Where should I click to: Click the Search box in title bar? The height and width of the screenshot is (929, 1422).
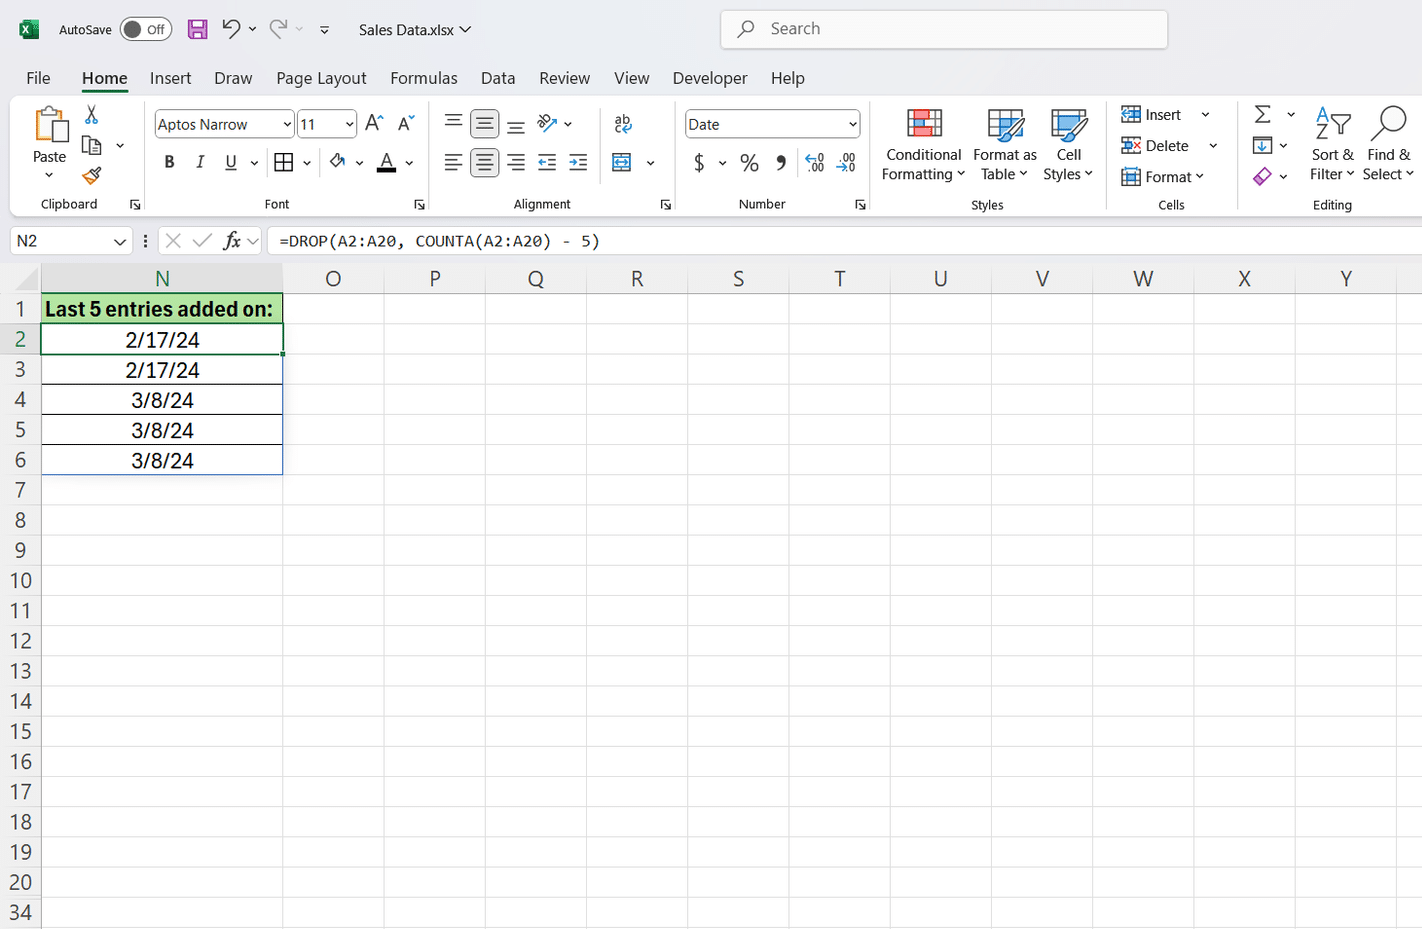pyautogui.click(x=944, y=29)
